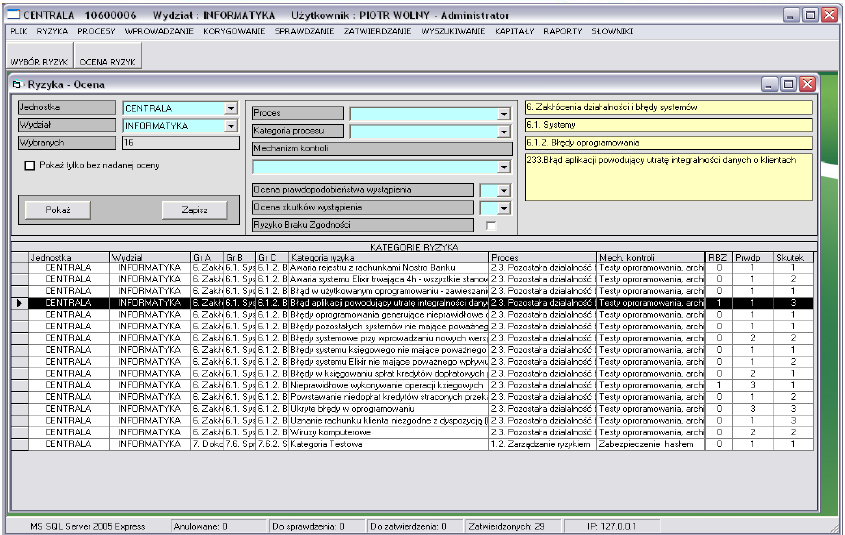Screen dimensions: 845x535
Task: Open the SŁOWNIKI menu
Action: (x=612, y=31)
